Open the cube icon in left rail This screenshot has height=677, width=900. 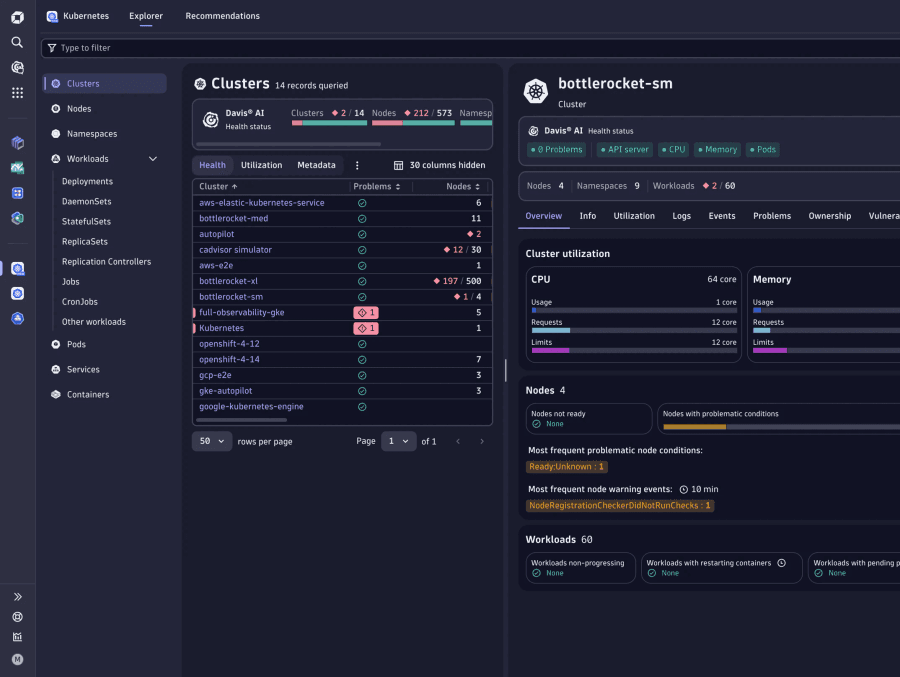coord(17,142)
